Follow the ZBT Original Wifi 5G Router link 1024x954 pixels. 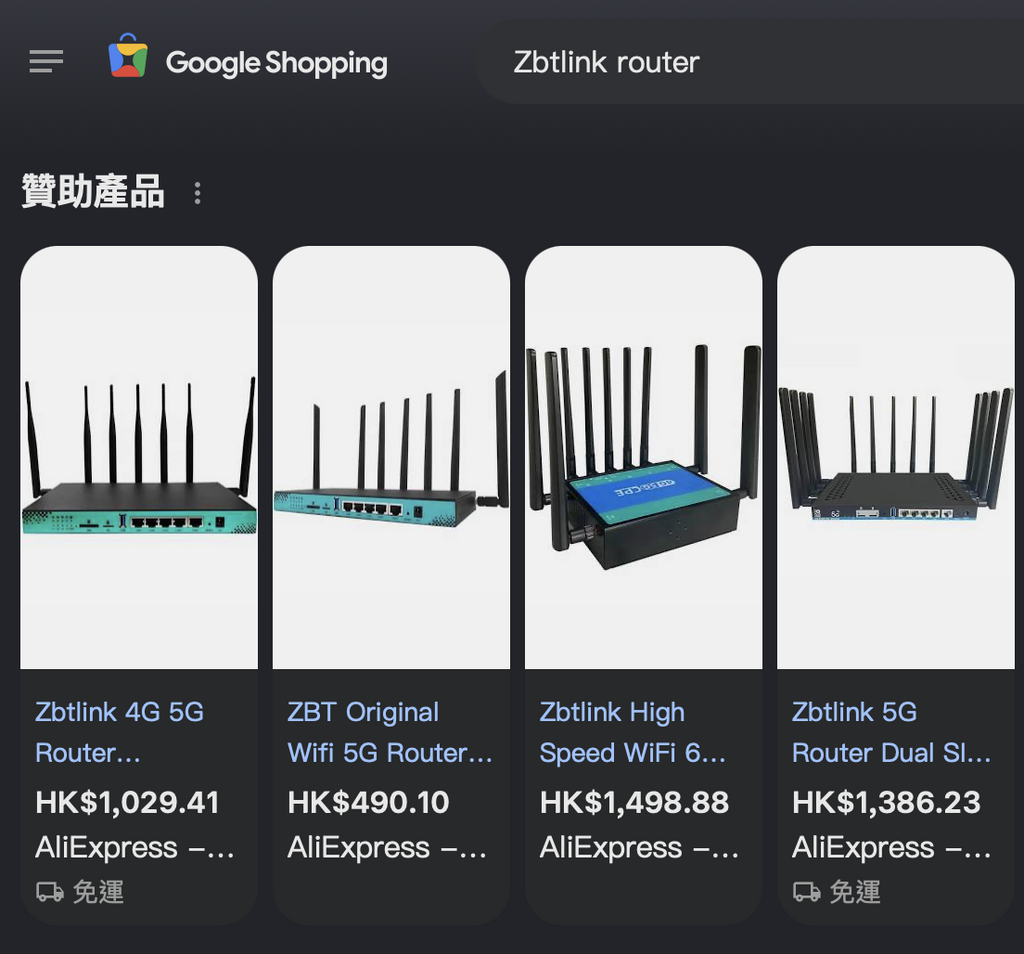pos(390,732)
